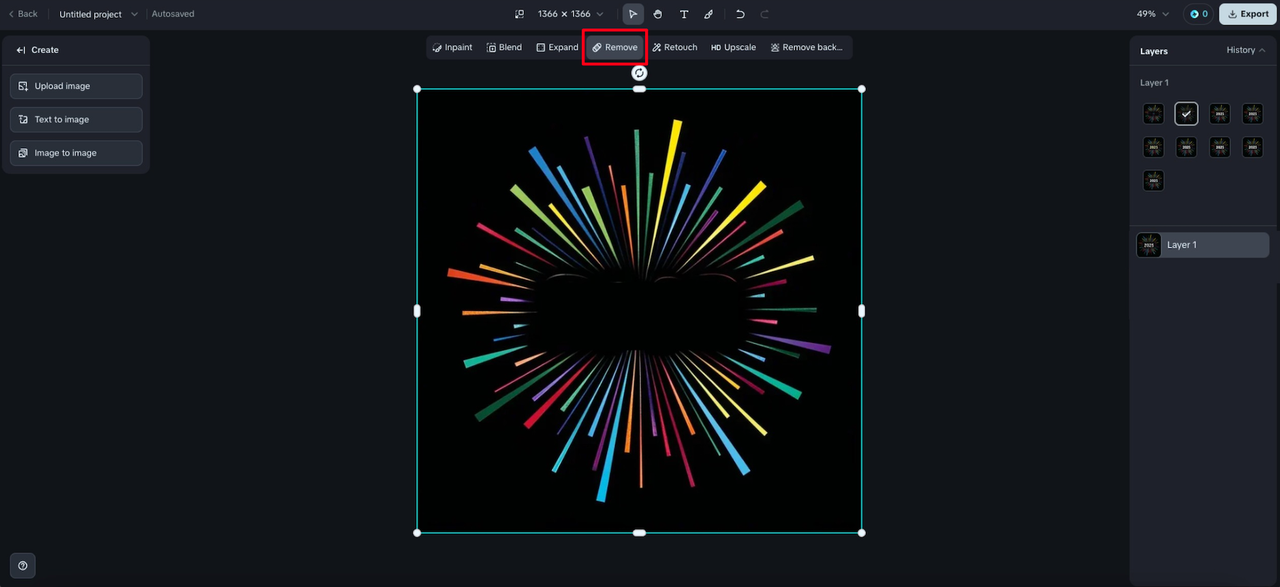Image resolution: width=1280 pixels, height=587 pixels.
Task: Click top-left corner handle of canvas image
Action: click(x=417, y=89)
